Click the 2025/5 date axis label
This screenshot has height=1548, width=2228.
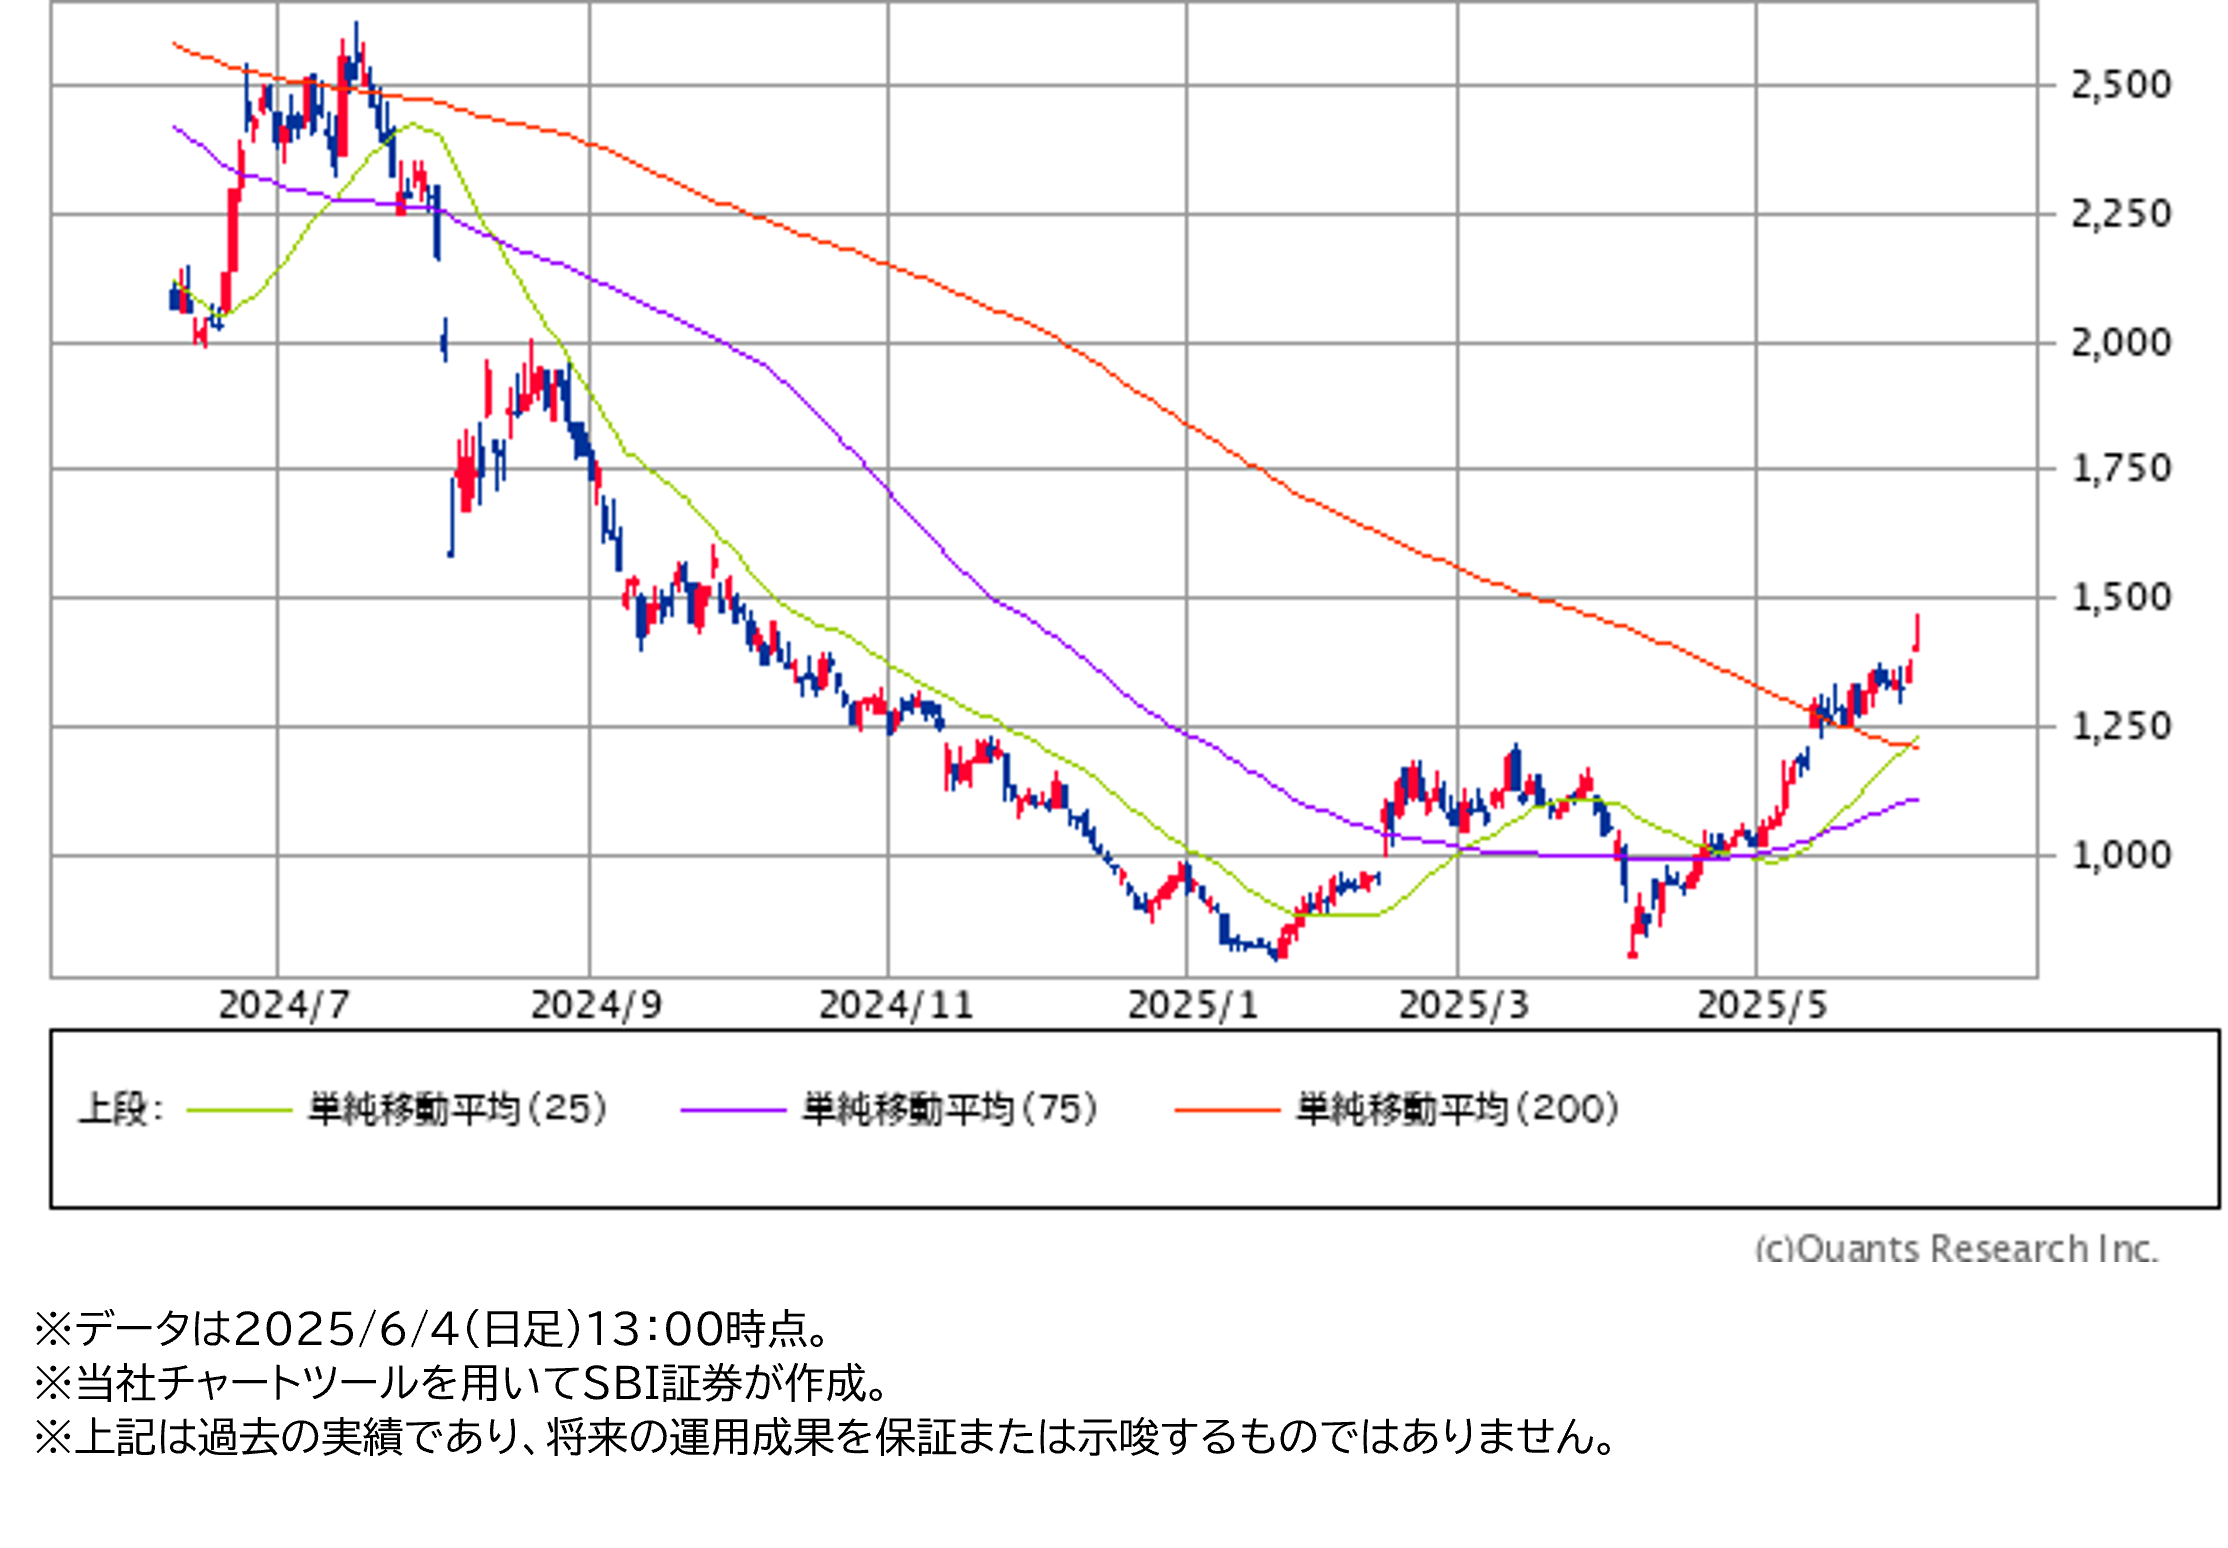tap(1762, 1005)
